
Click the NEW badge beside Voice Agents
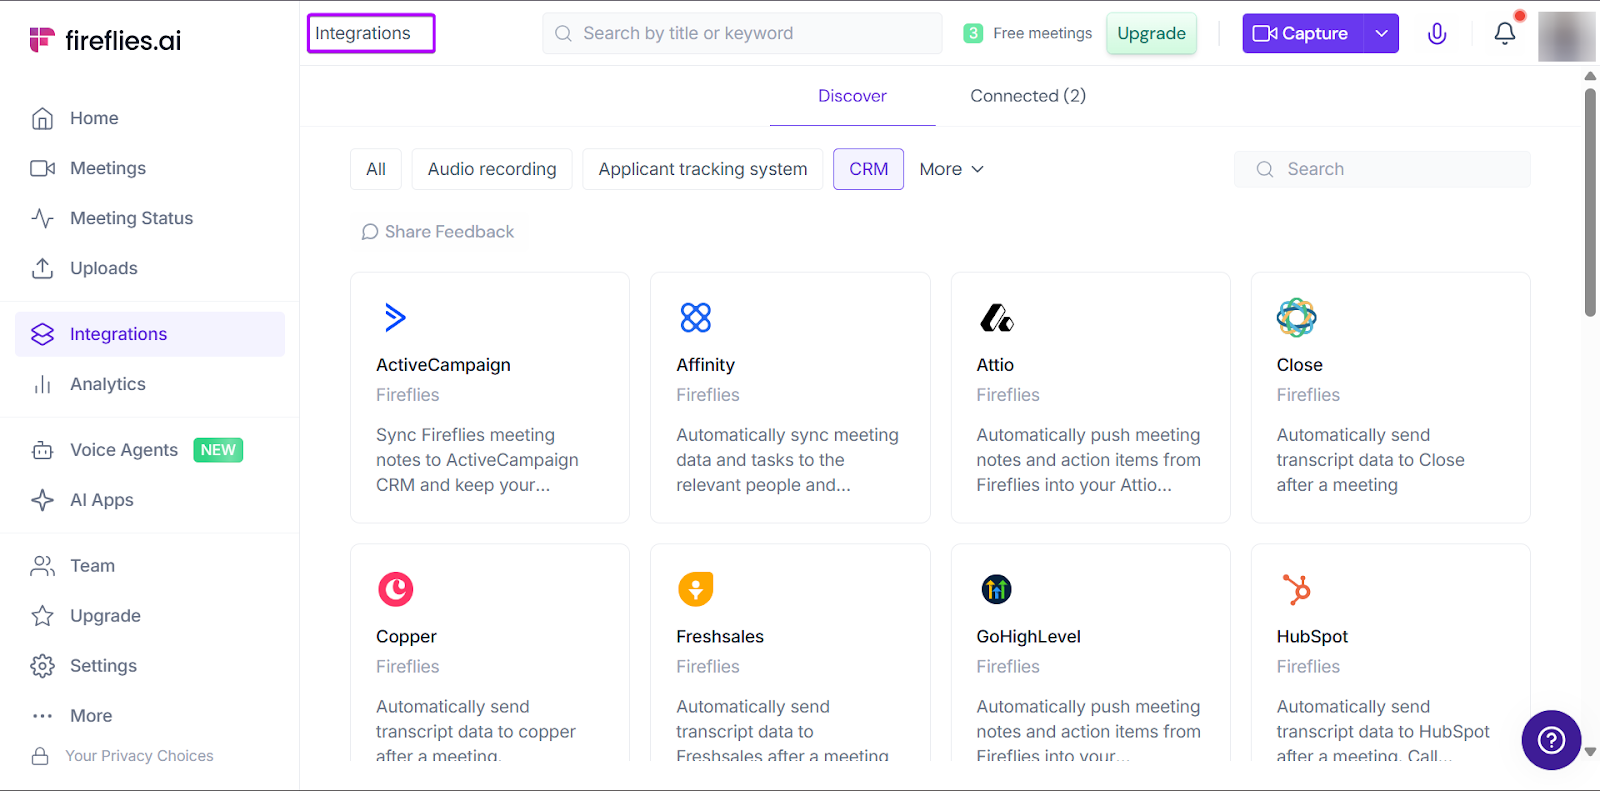[218, 450]
